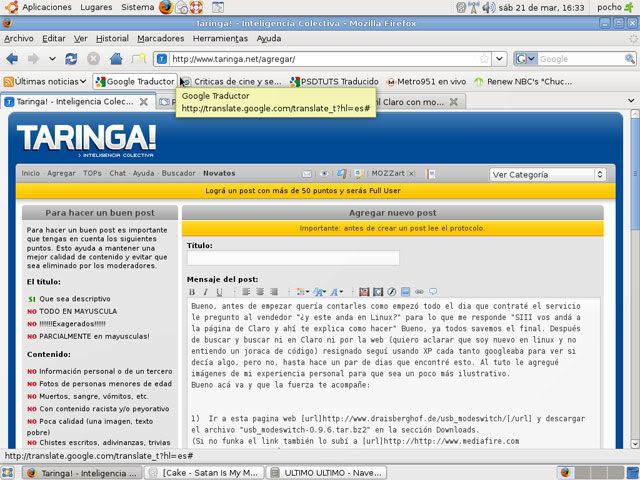Click the Buscador link in Taringa nav
Viewport: 640px width, 480px height.
[178, 173]
